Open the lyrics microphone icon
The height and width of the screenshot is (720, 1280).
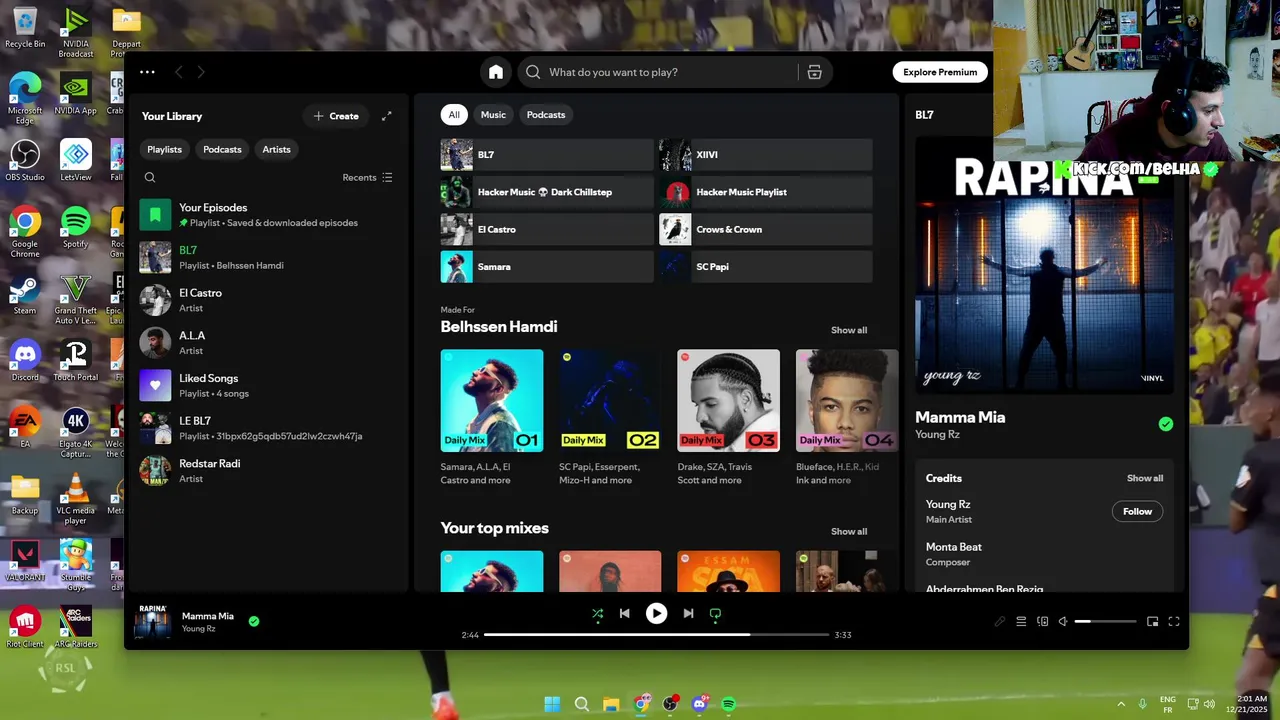(999, 621)
